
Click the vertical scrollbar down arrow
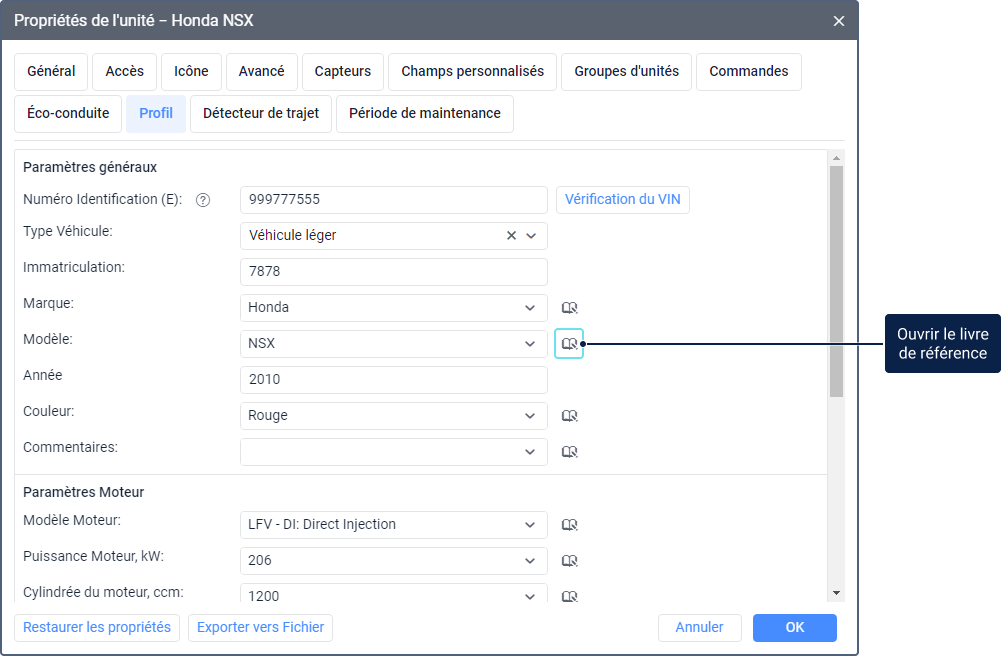(x=836, y=593)
